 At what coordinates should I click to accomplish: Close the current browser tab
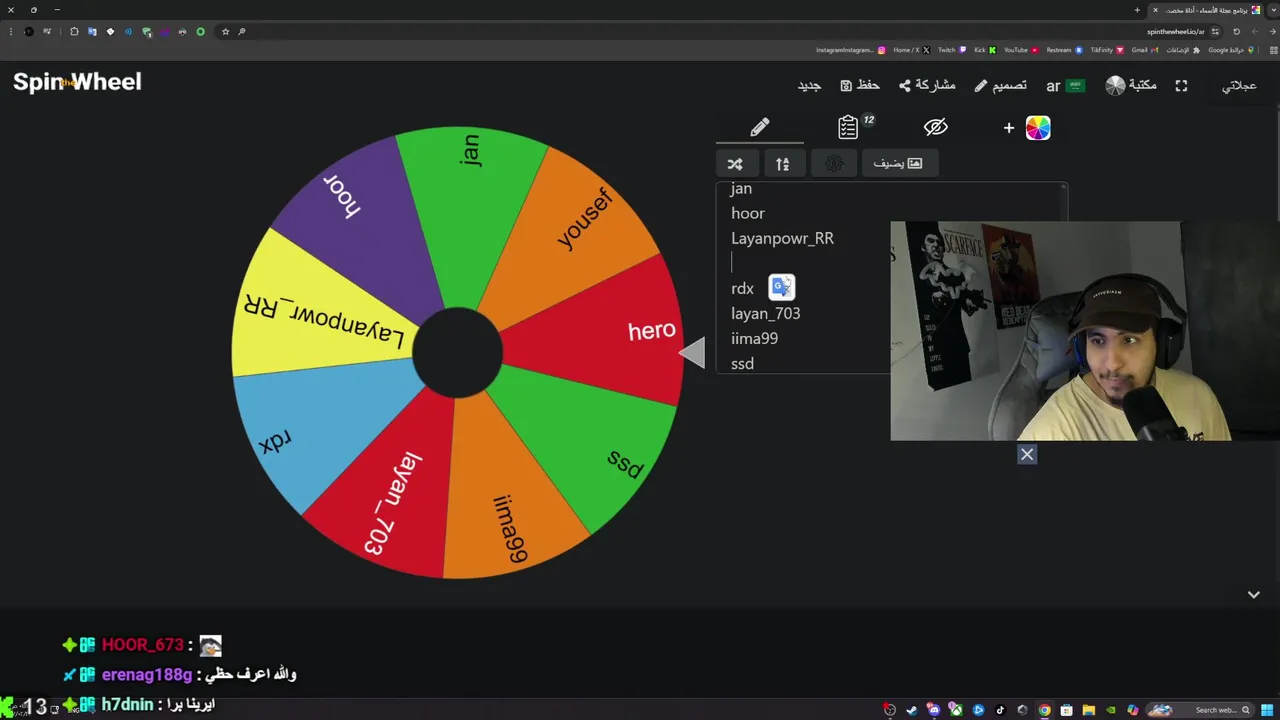(1155, 10)
